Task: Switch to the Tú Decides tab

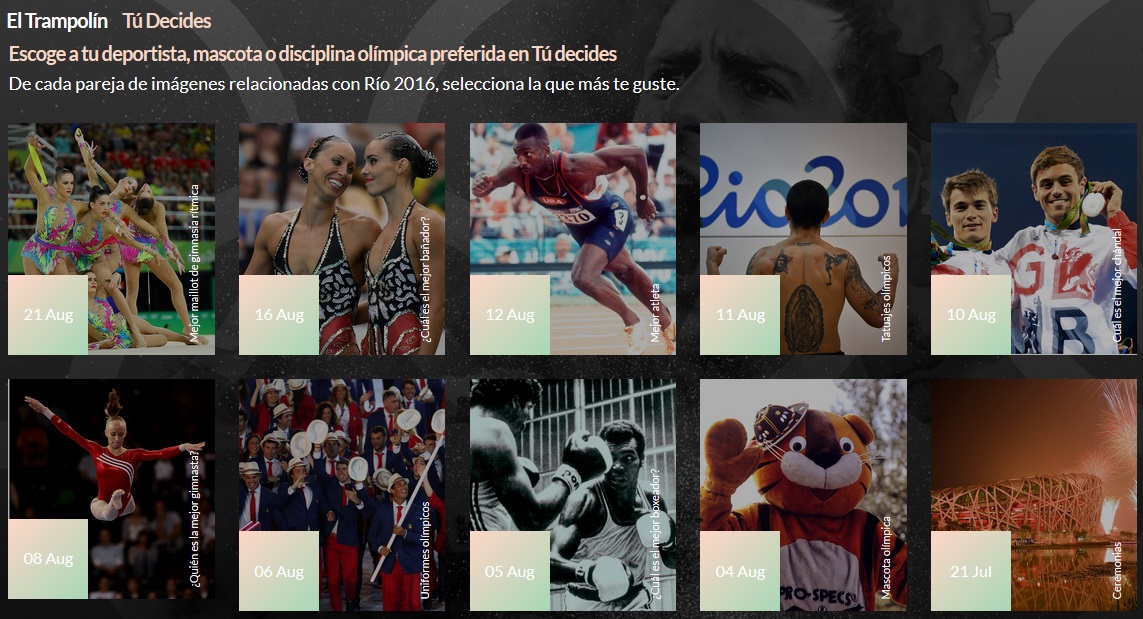Action: point(167,21)
